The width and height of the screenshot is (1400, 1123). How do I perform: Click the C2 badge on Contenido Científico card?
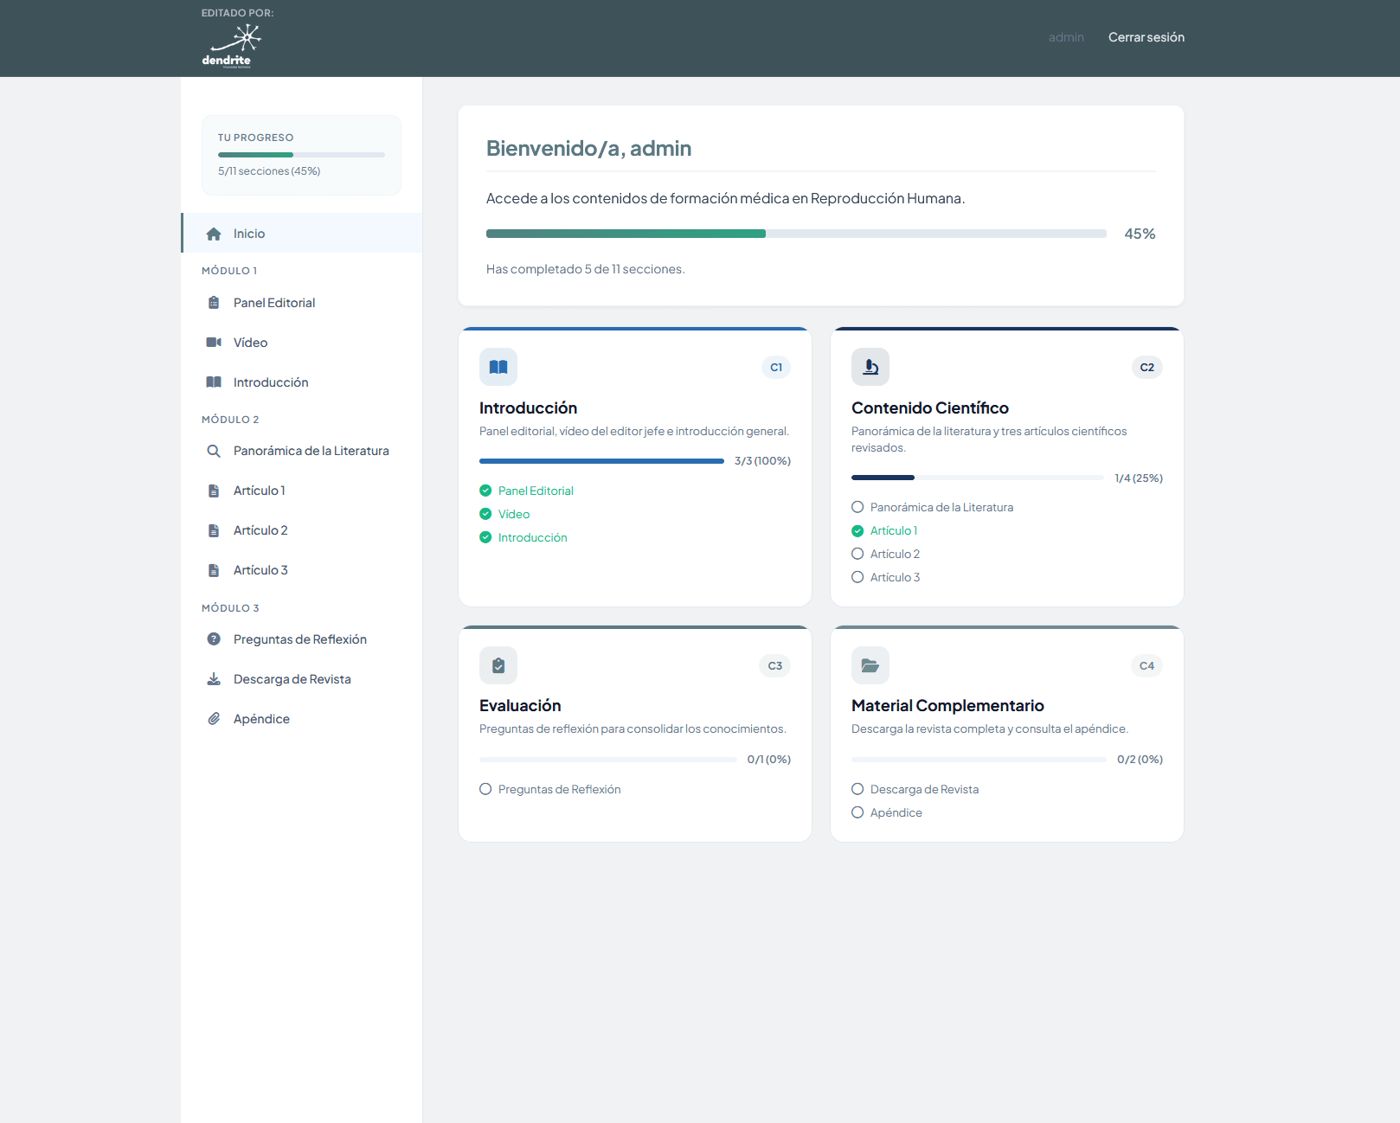point(1147,367)
